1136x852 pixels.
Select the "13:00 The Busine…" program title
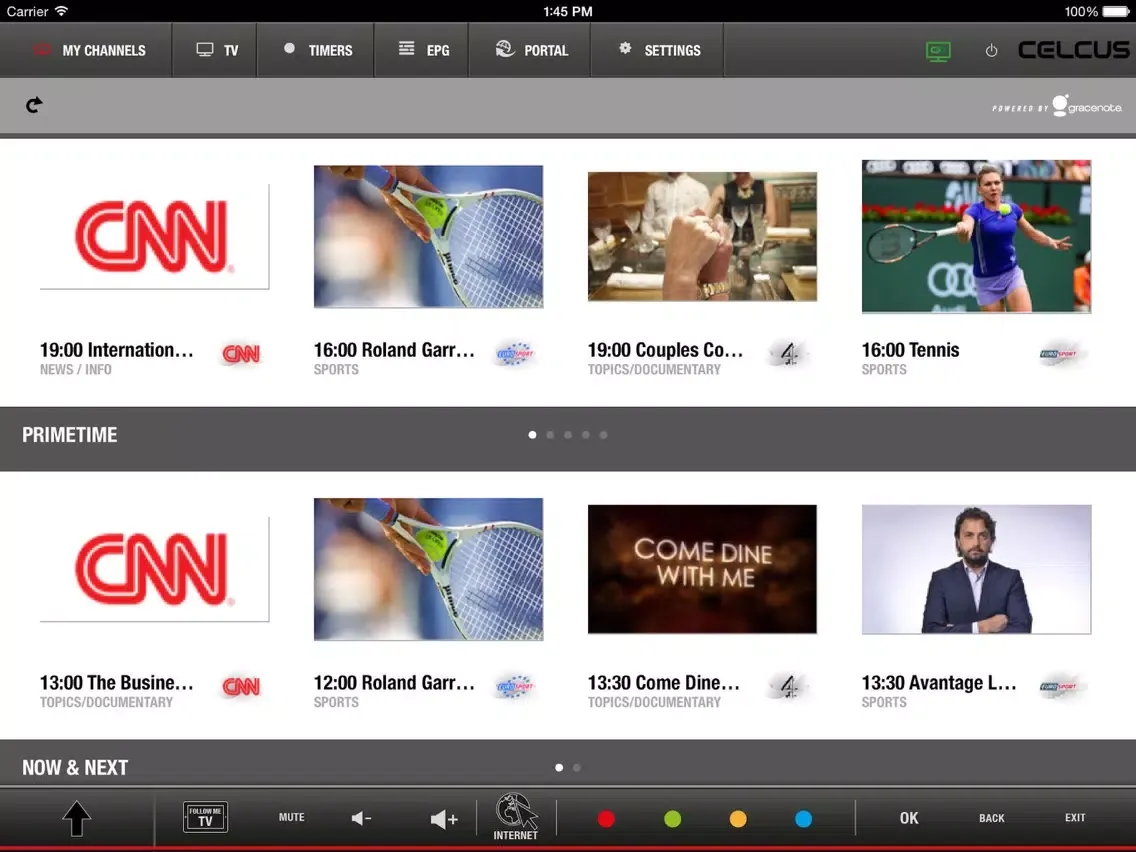coord(117,682)
